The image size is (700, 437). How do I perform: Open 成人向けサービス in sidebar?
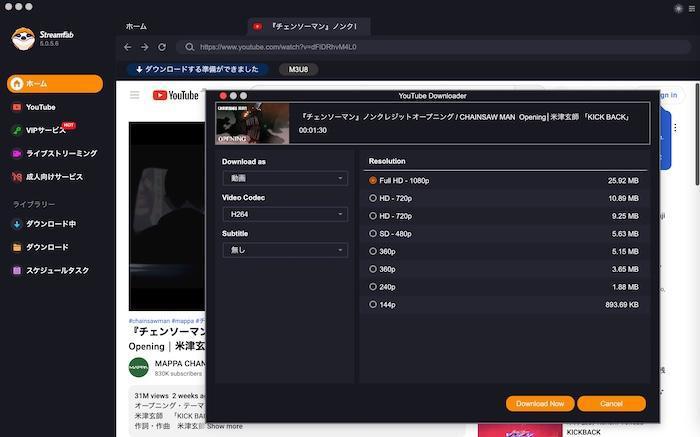[55, 177]
